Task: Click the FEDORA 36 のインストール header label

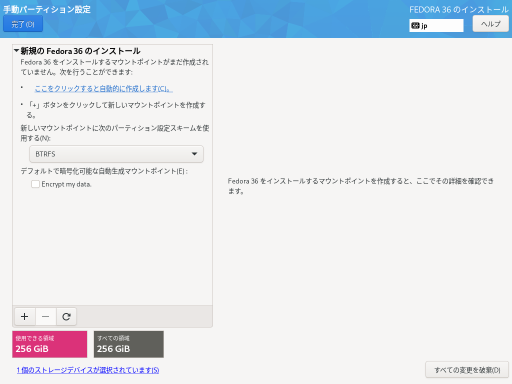Action: 459,10
